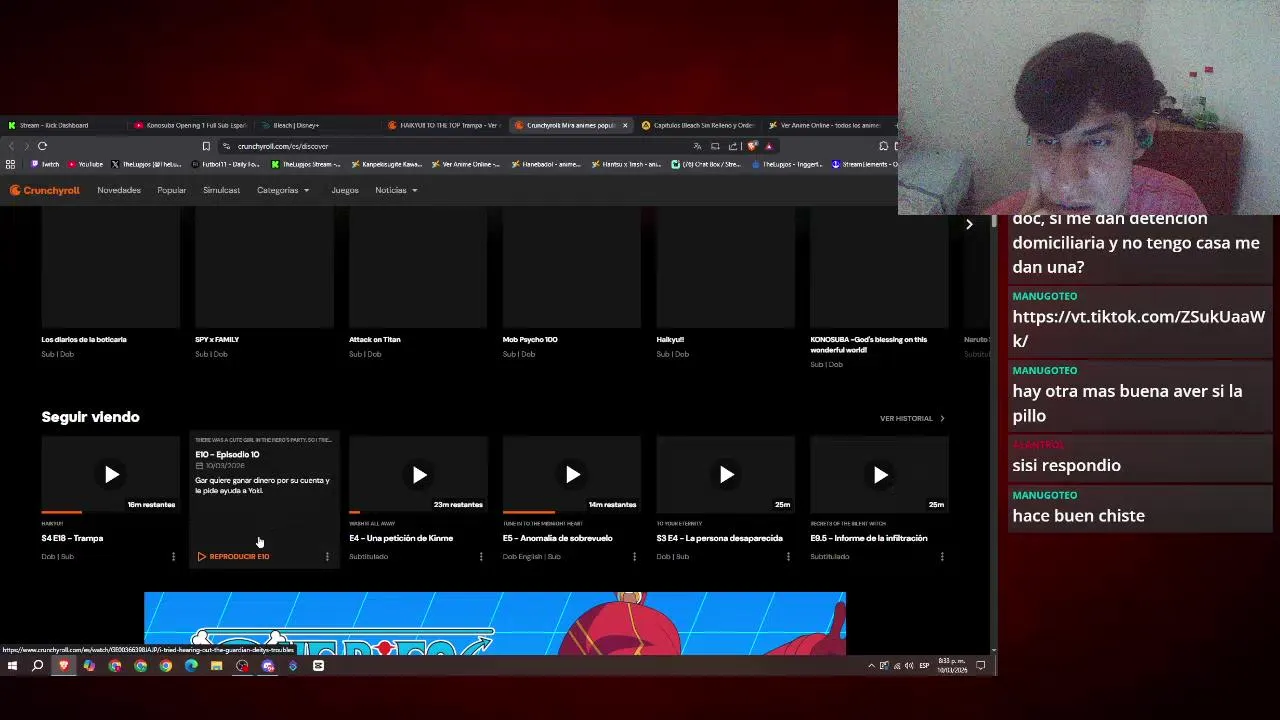Click REPRODUCIR E10 button
Image resolution: width=1280 pixels, height=720 pixels.
[x=234, y=556]
